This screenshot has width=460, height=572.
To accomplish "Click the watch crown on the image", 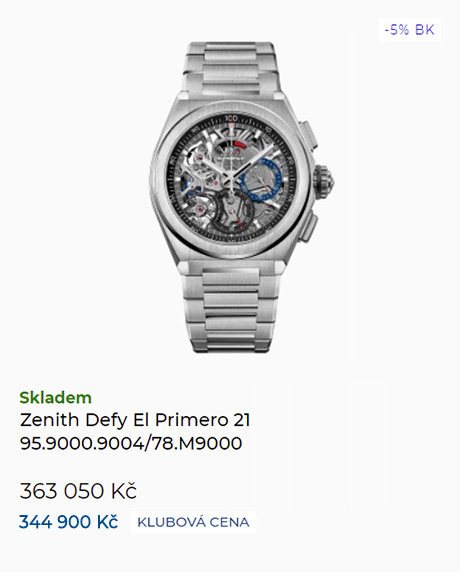I will click(323, 181).
